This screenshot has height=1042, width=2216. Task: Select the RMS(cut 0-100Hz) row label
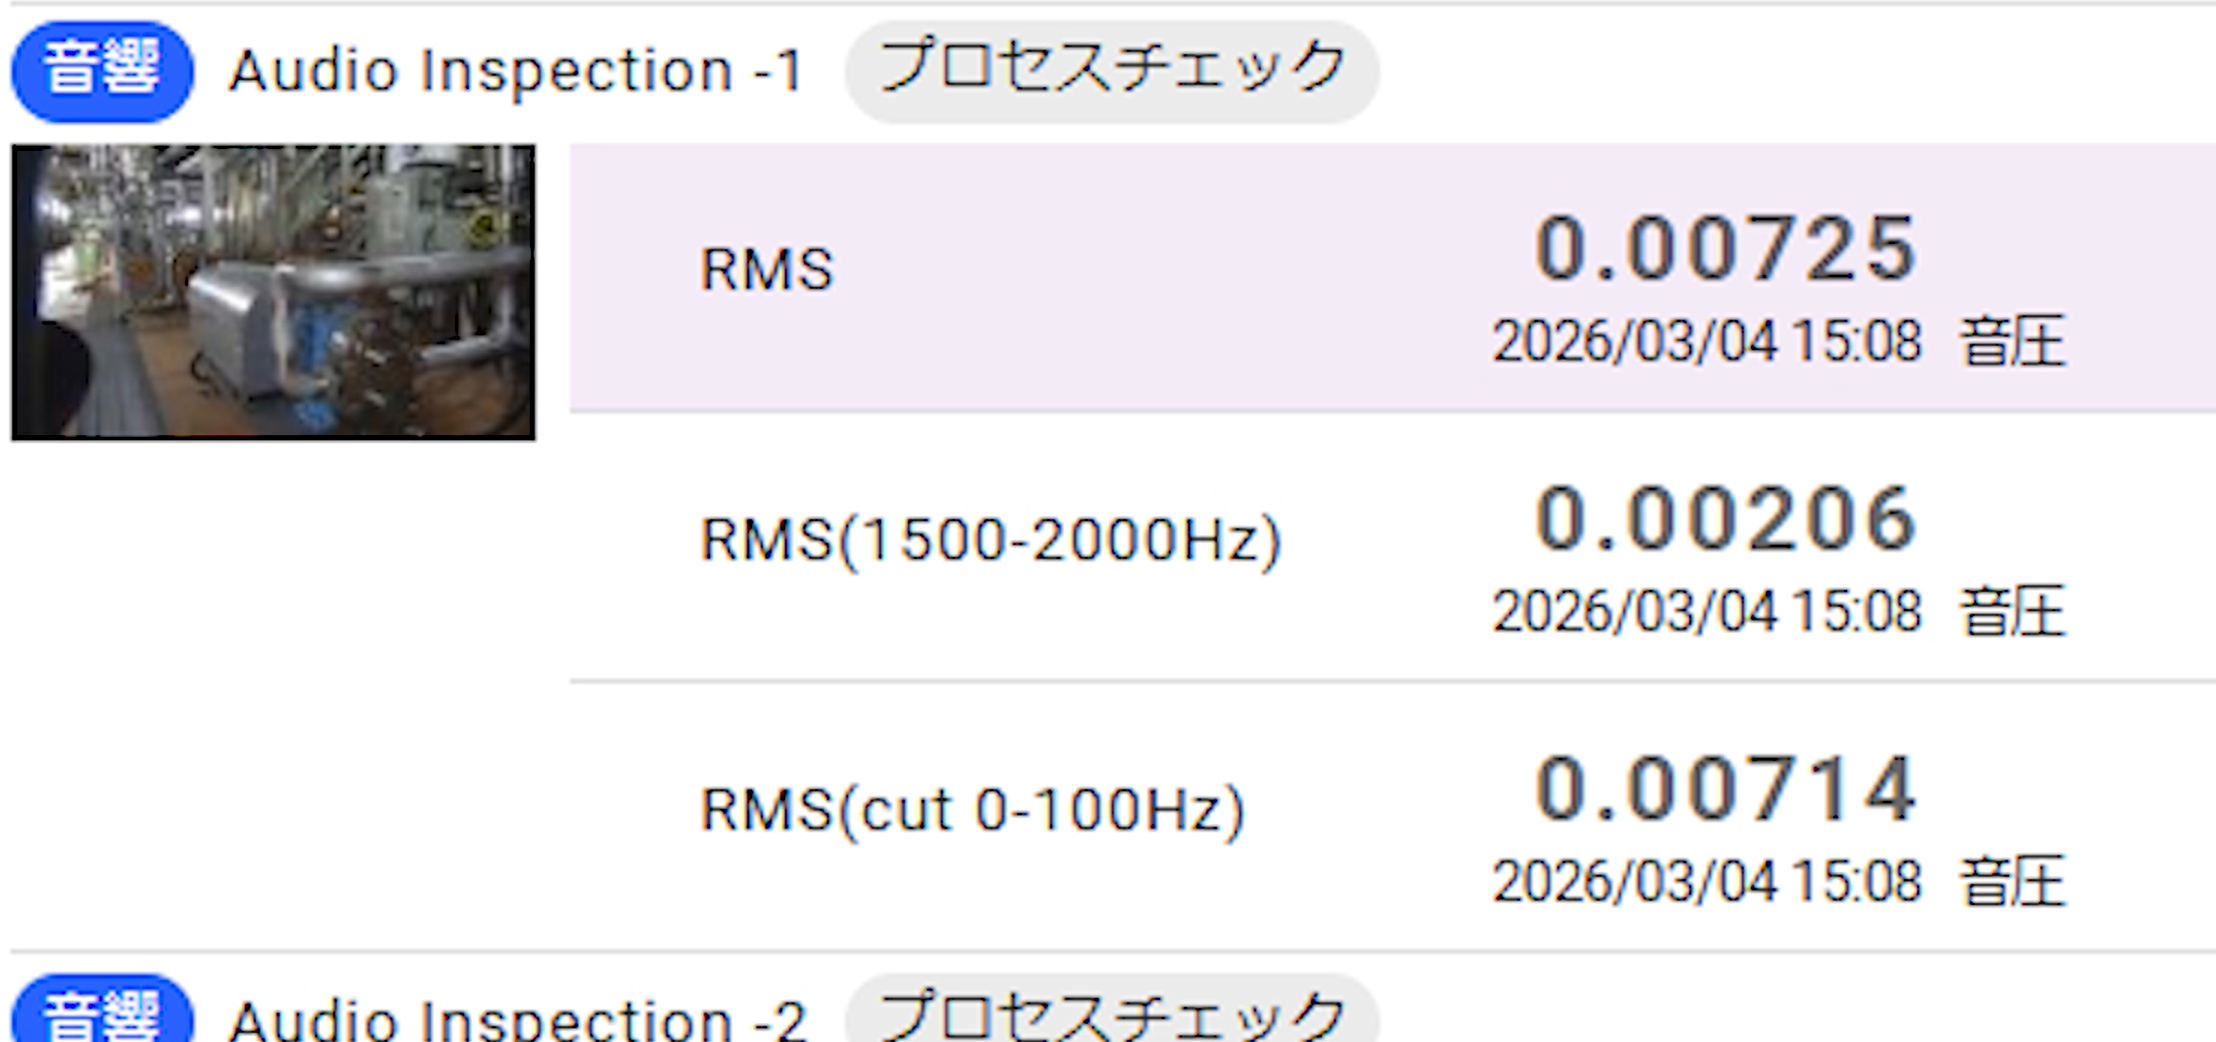(x=972, y=810)
